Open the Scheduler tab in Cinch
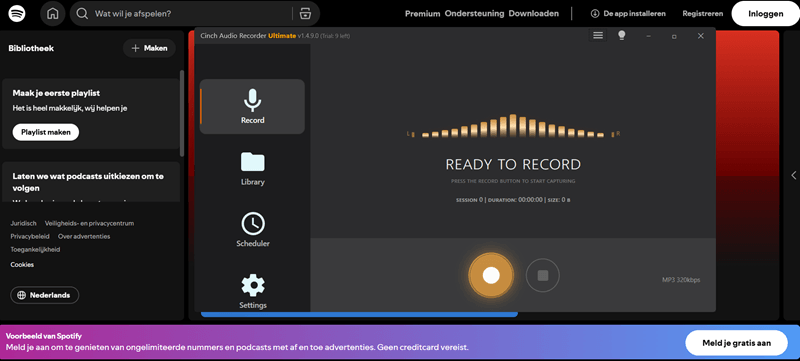The width and height of the screenshot is (800, 361). click(253, 230)
